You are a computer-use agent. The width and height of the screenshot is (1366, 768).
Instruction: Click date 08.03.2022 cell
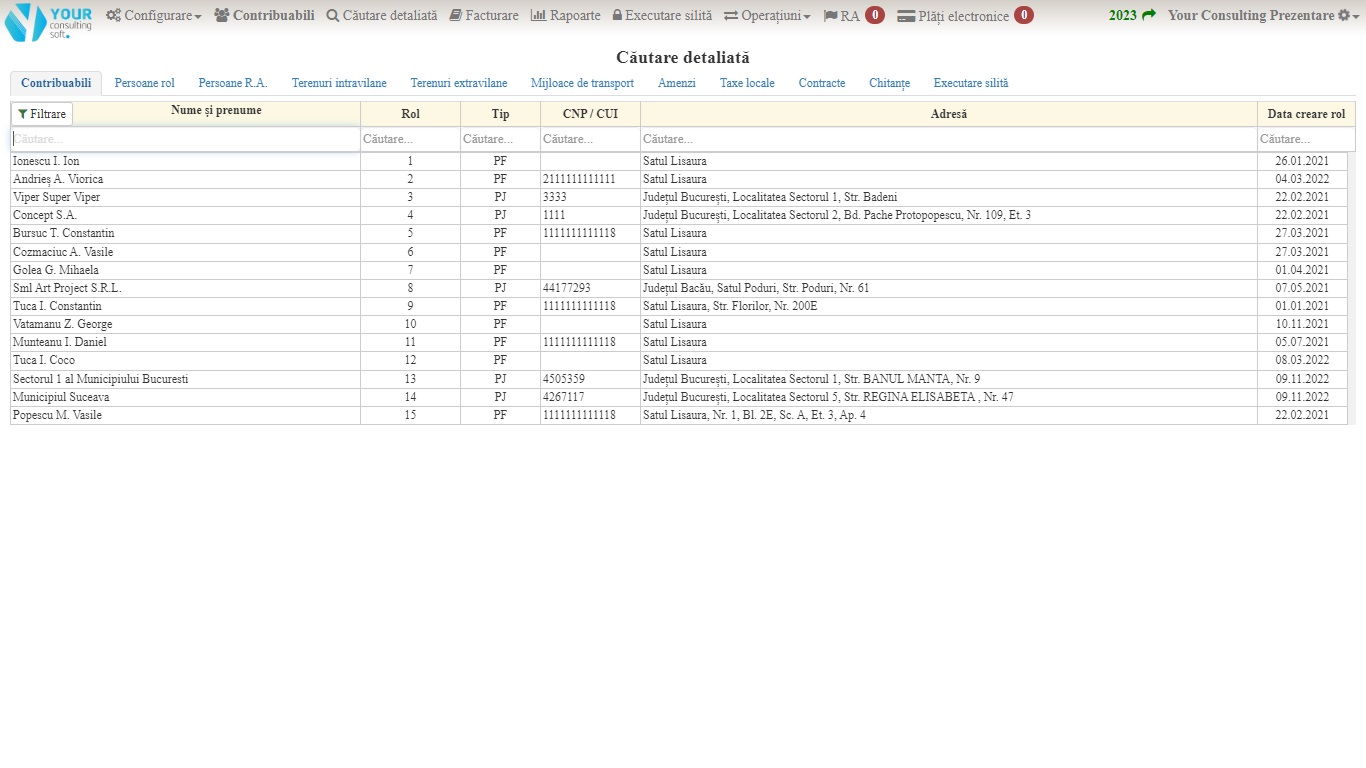coord(1302,360)
